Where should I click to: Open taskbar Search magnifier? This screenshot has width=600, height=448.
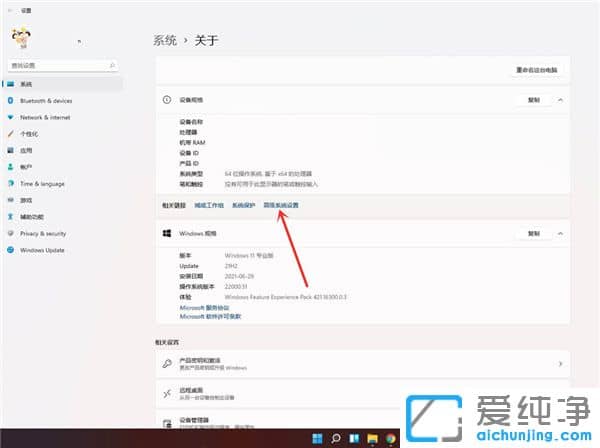[x=336, y=438]
